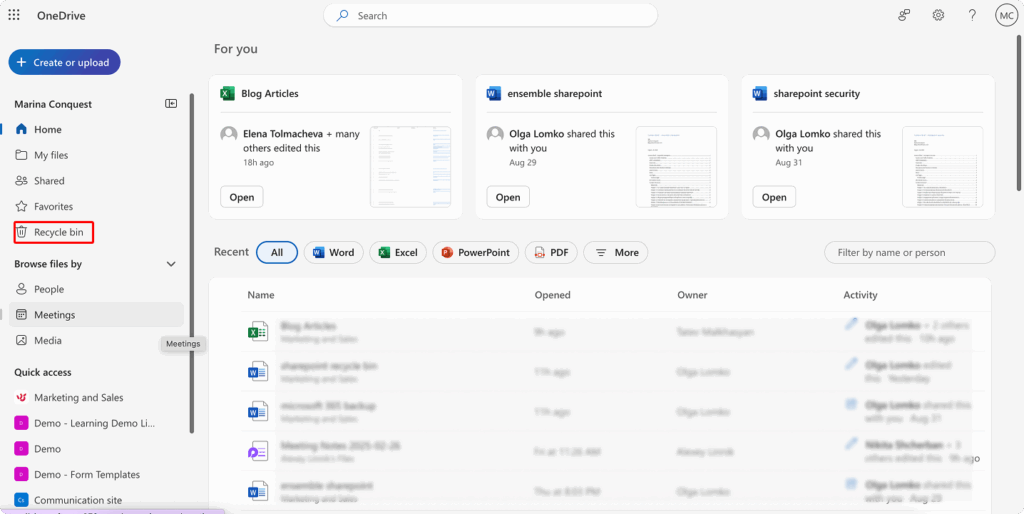The width and height of the screenshot is (1024, 514).
Task: Filter recent files by PDF
Action: tap(551, 252)
